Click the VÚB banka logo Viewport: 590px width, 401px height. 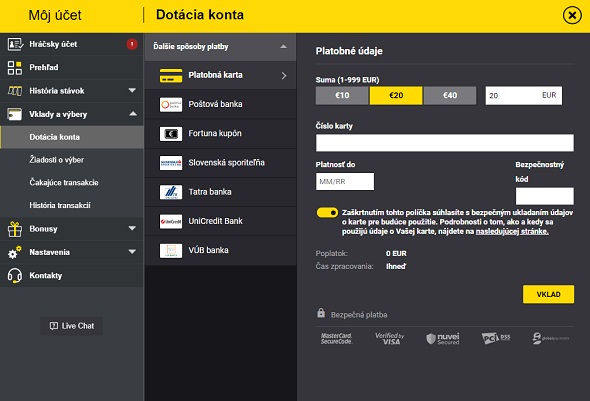tap(171, 251)
